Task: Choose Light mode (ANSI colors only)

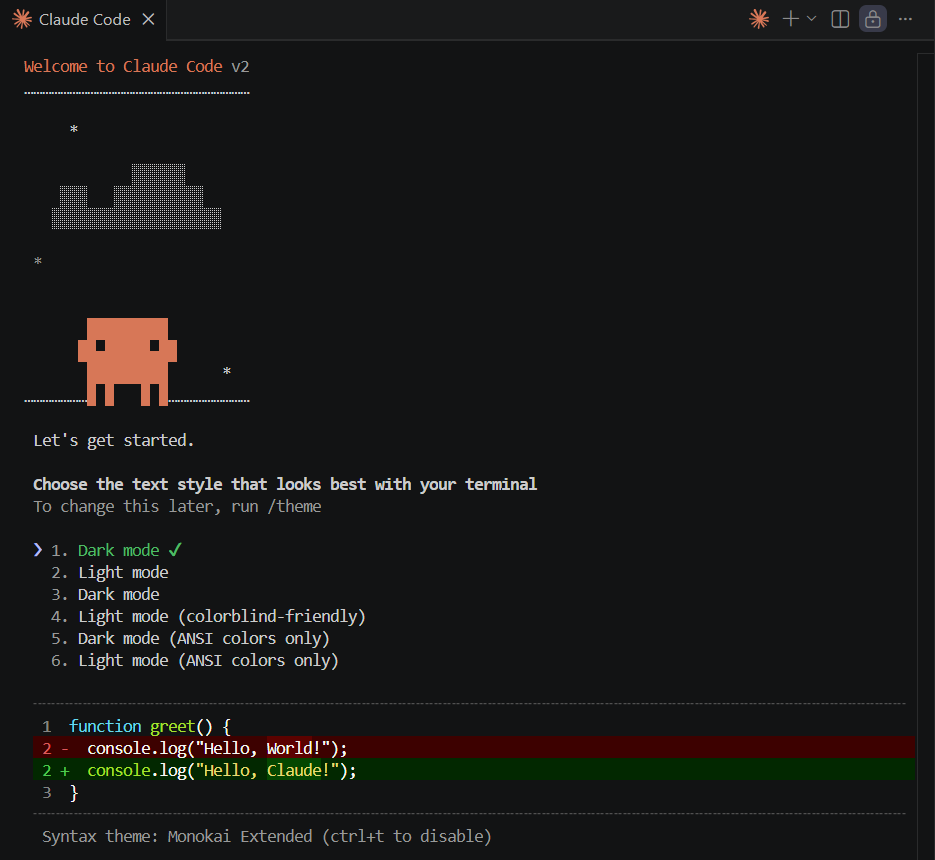Action: point(195,661)
